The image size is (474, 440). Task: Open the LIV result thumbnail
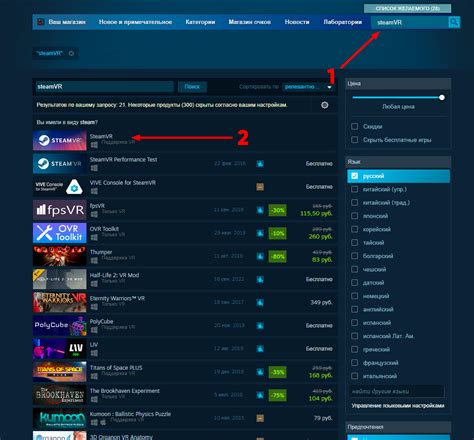point(60,349)
